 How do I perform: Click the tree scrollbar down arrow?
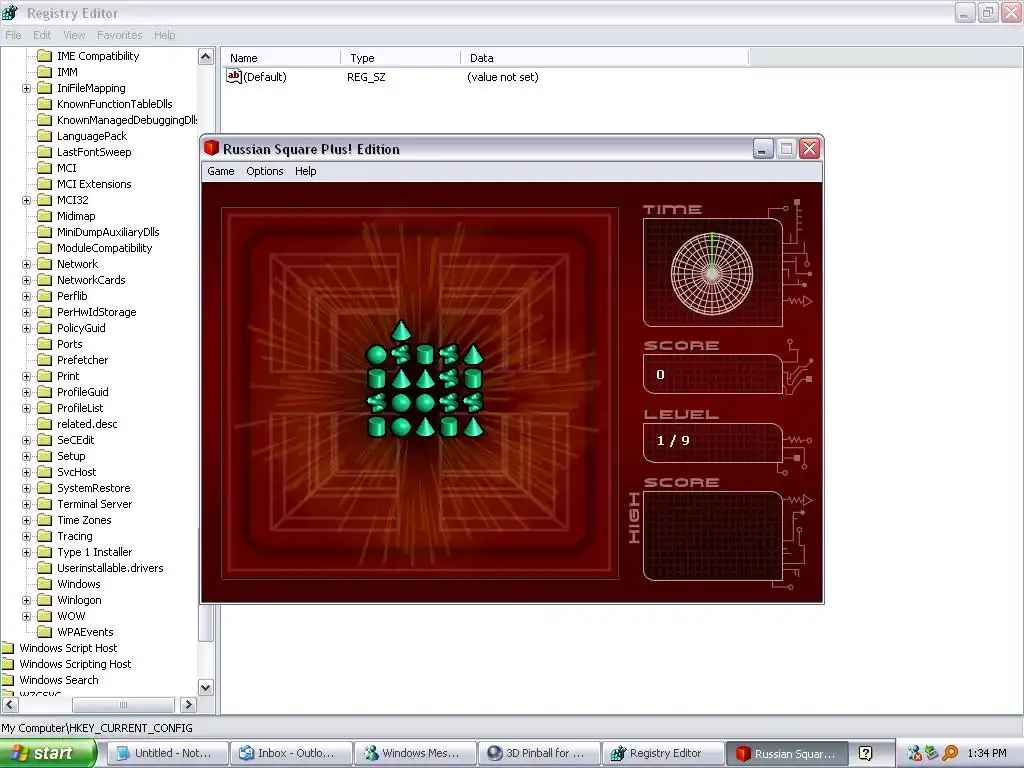click(x=205, y=688)
